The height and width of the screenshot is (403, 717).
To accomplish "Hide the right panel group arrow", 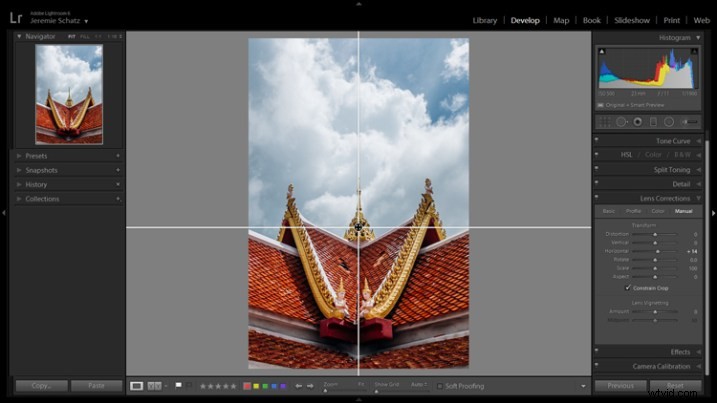I will tap(713, 213).
